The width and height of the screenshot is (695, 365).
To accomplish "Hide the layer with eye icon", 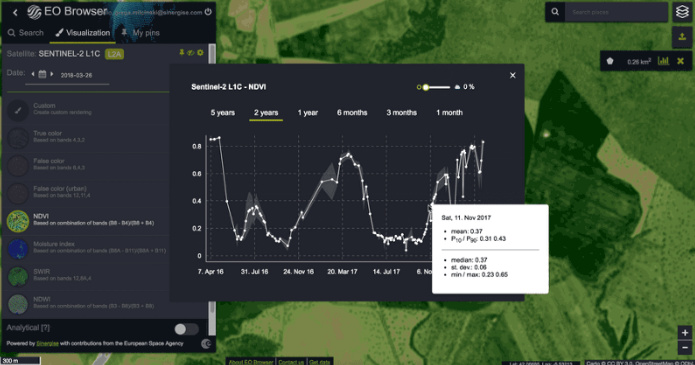I will tap(191, 53).
